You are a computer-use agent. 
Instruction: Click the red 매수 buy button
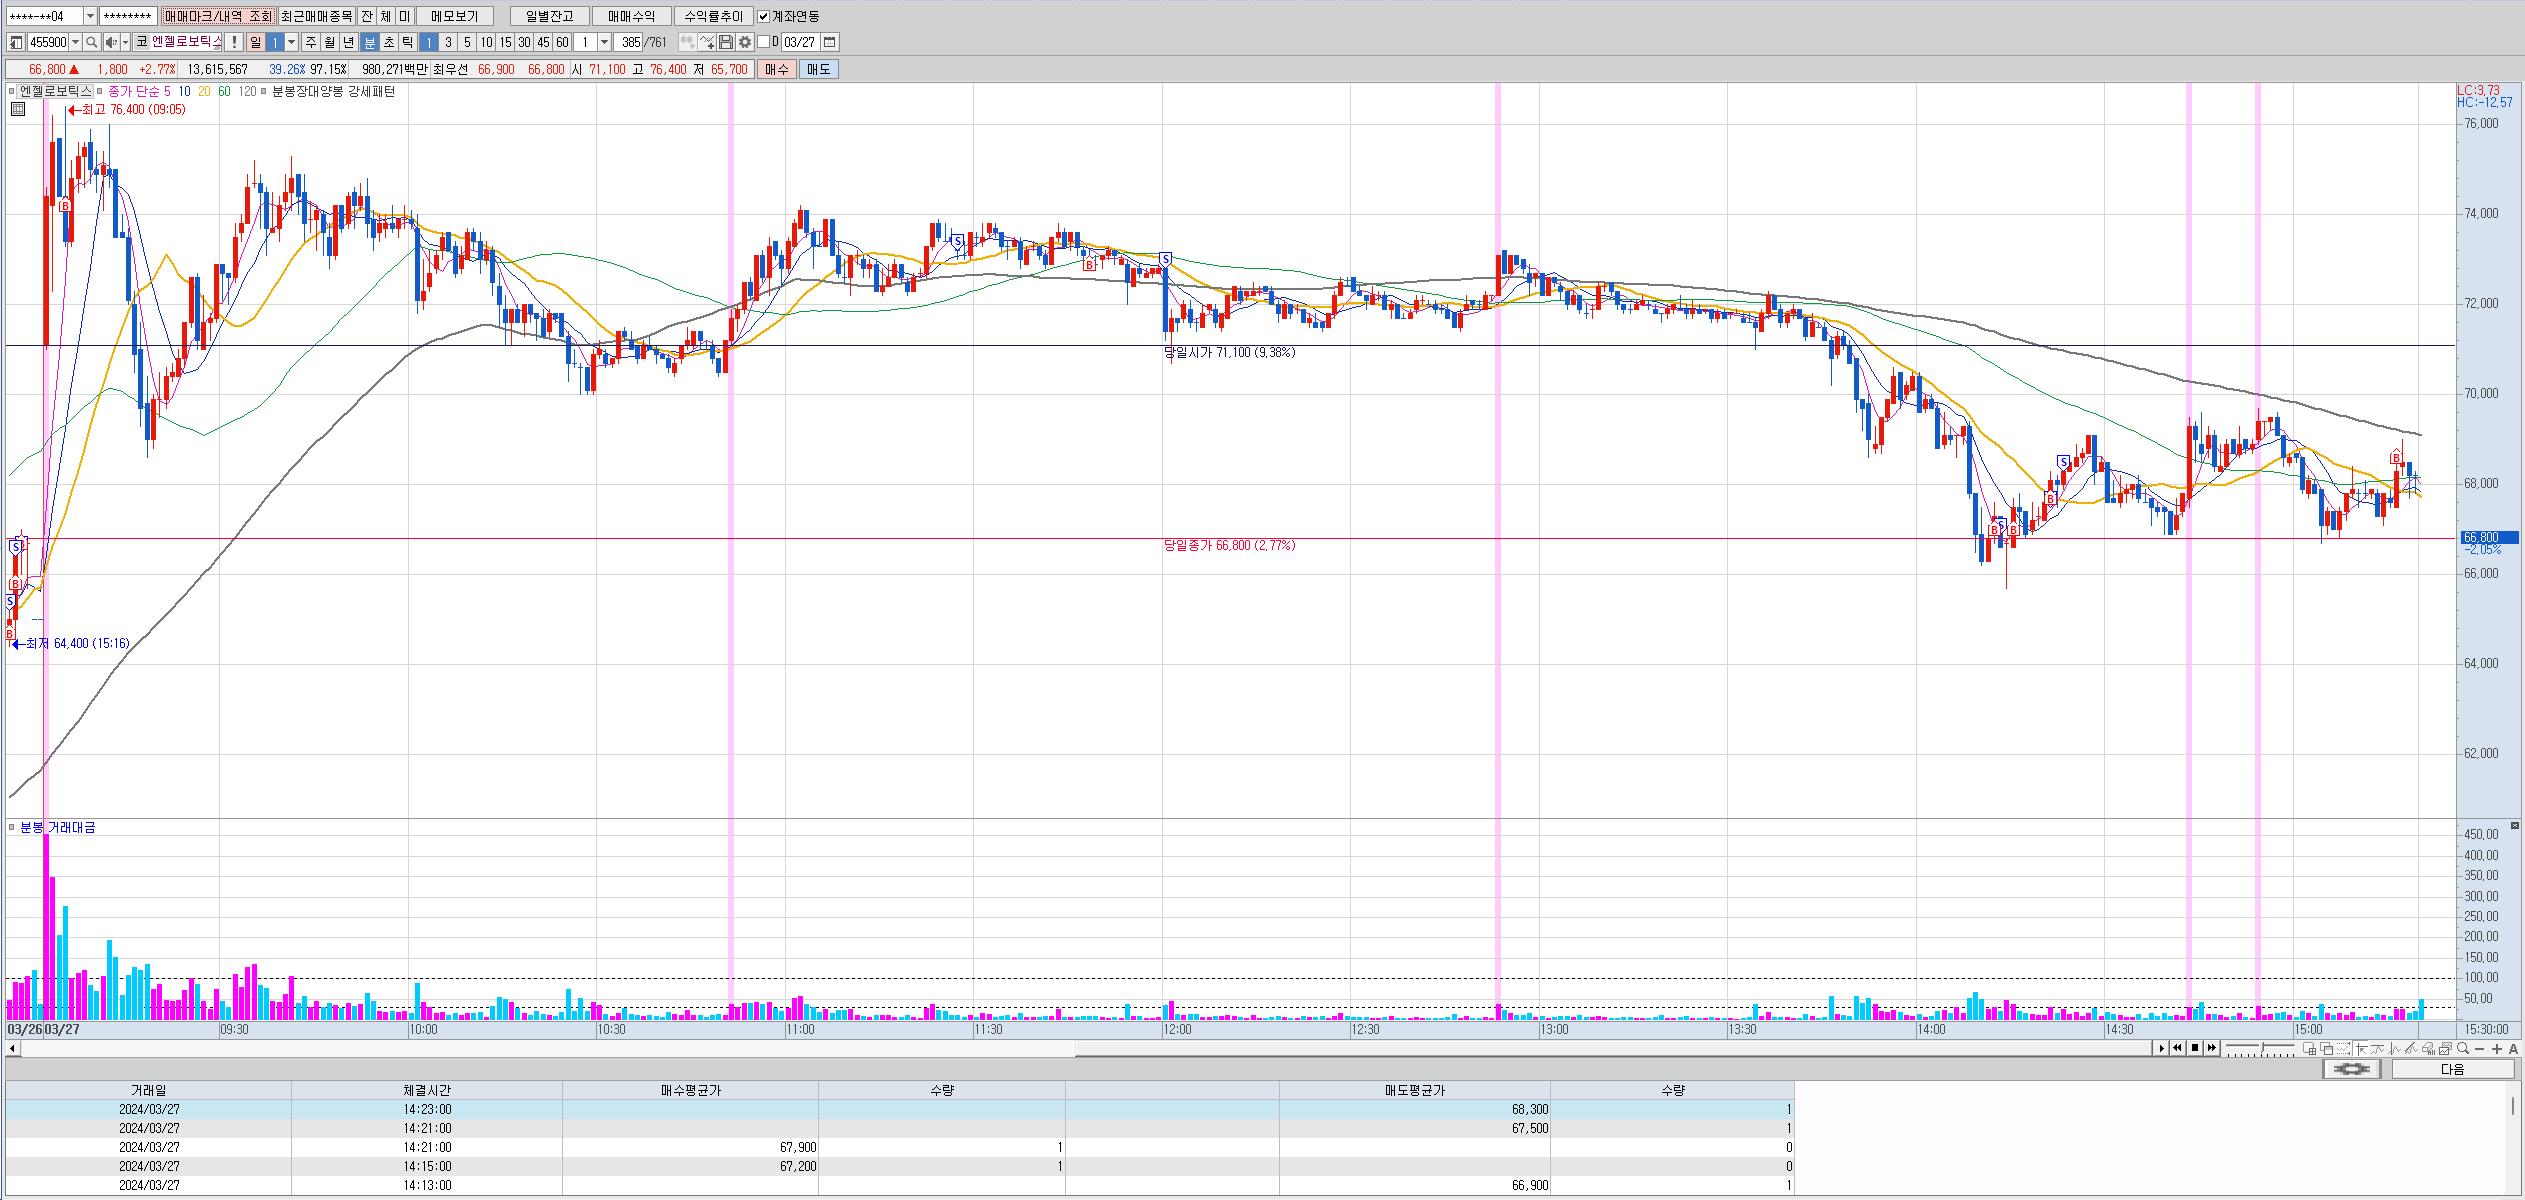(777, 69)
